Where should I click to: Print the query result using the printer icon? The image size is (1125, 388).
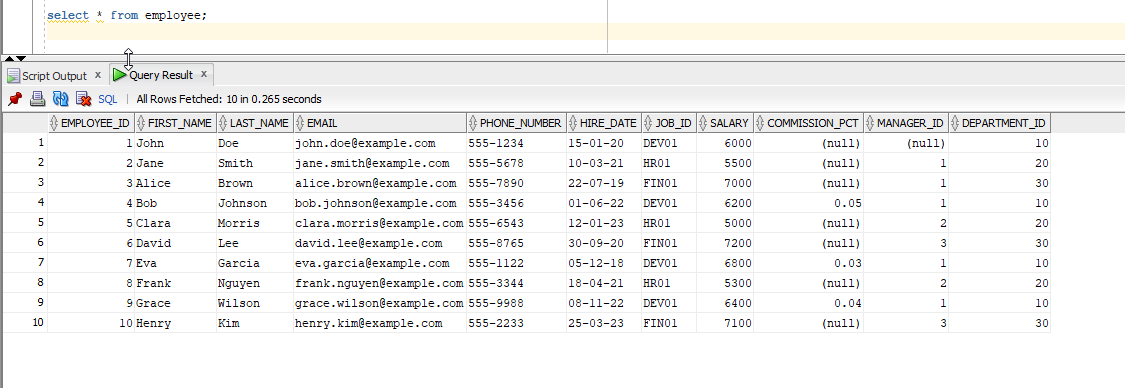[x=37, y=99]
